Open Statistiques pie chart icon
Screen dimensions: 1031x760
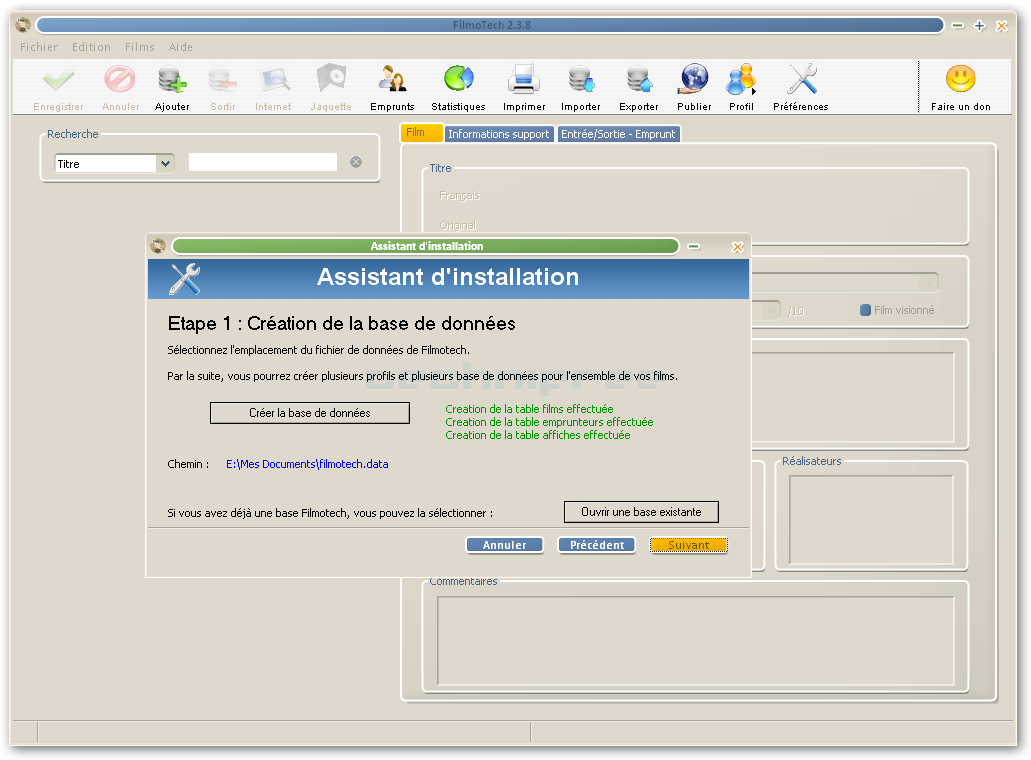458,80
